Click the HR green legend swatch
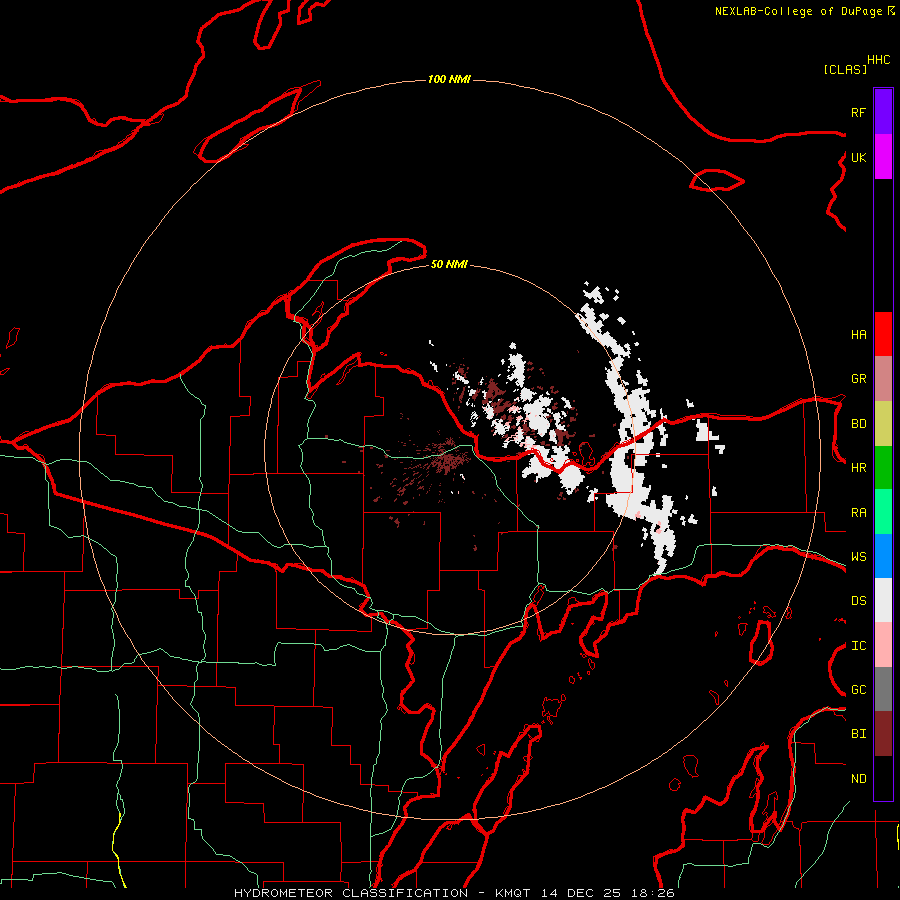The height and width of the screenshot is (900, 900). coord(883,468)
